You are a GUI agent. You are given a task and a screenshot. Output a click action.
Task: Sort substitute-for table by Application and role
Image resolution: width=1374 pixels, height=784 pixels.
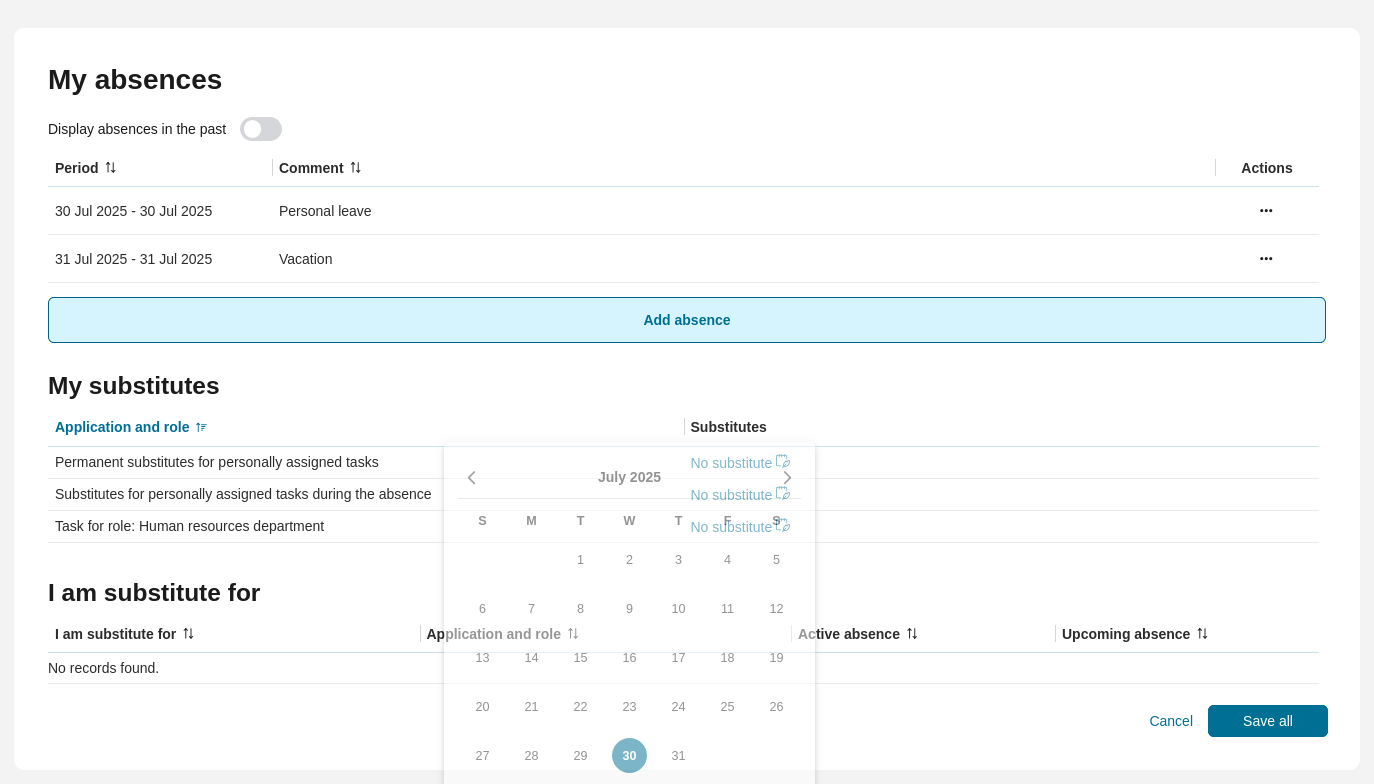click(x=573, y=633)
